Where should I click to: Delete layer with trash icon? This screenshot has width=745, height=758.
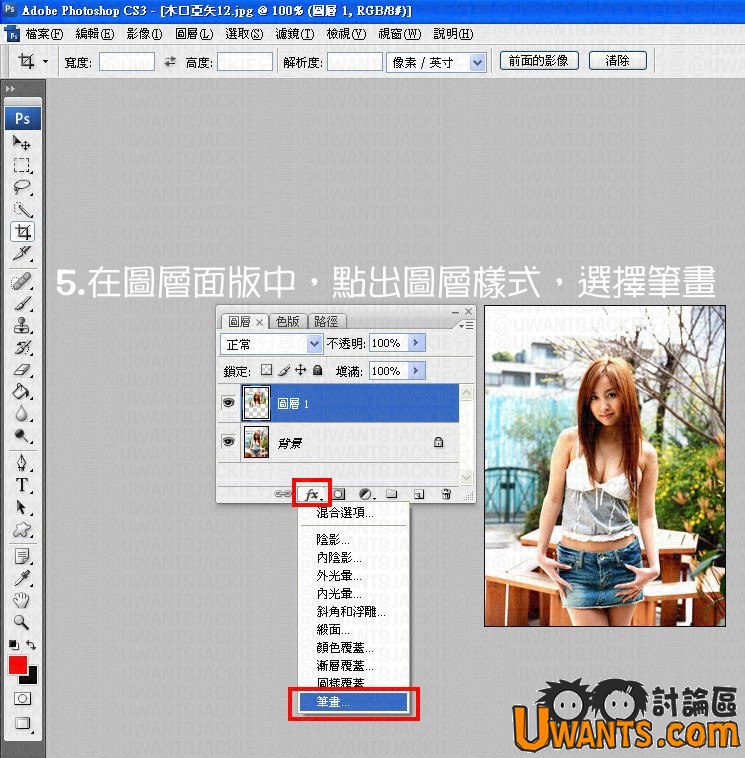446,494
